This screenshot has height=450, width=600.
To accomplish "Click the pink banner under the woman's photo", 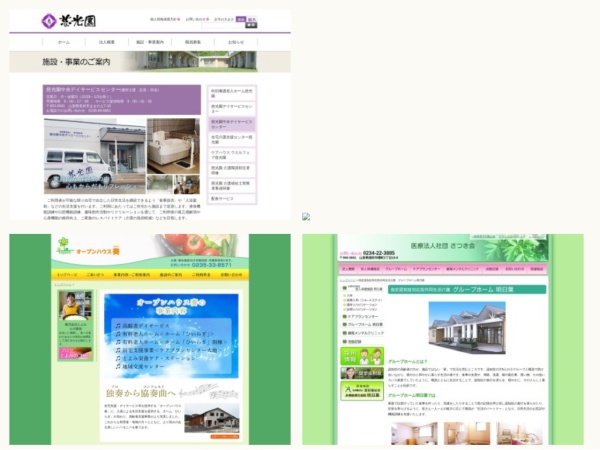I will coord(75,353).
